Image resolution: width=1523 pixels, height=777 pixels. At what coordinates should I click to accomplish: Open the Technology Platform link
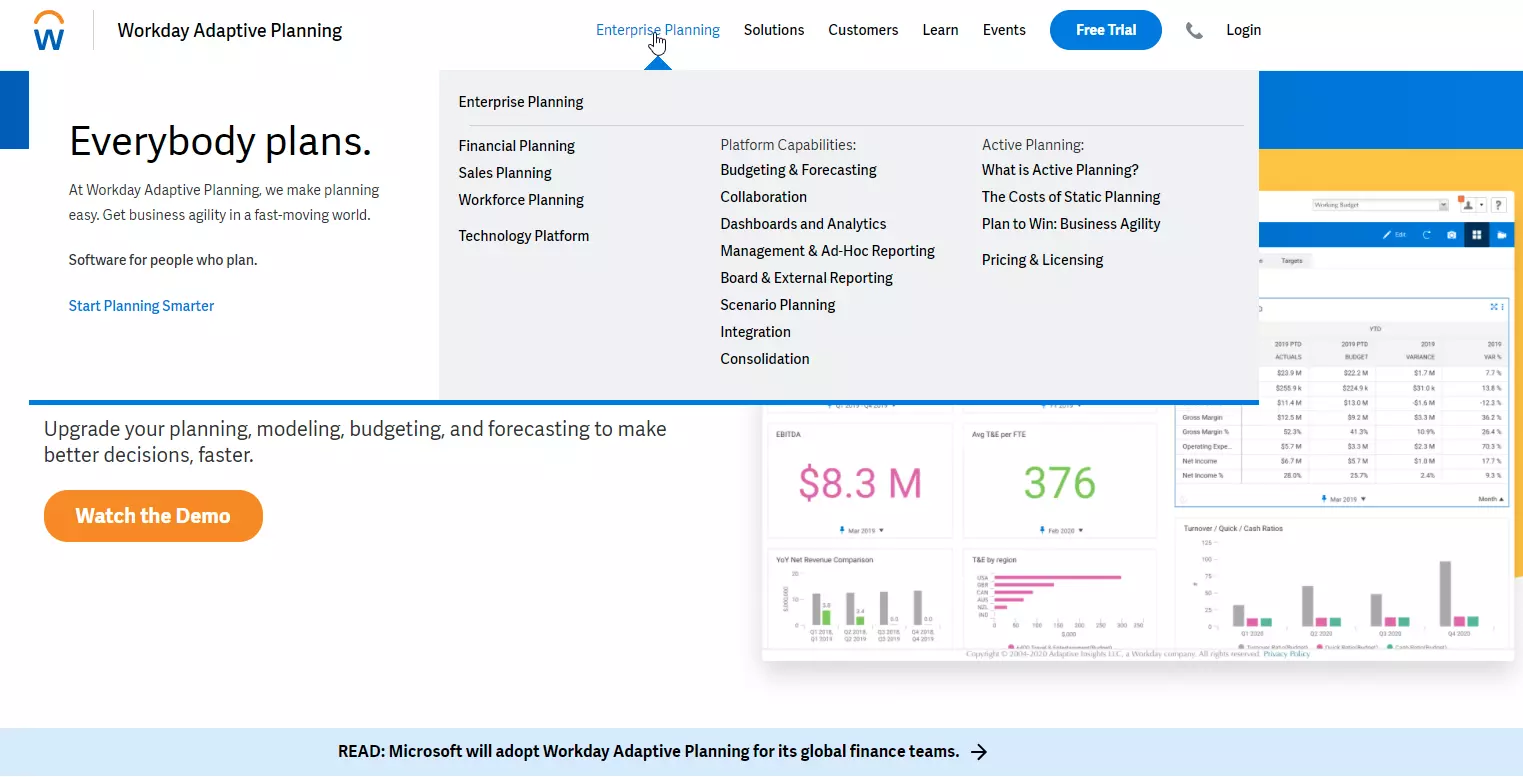[524, 236]
